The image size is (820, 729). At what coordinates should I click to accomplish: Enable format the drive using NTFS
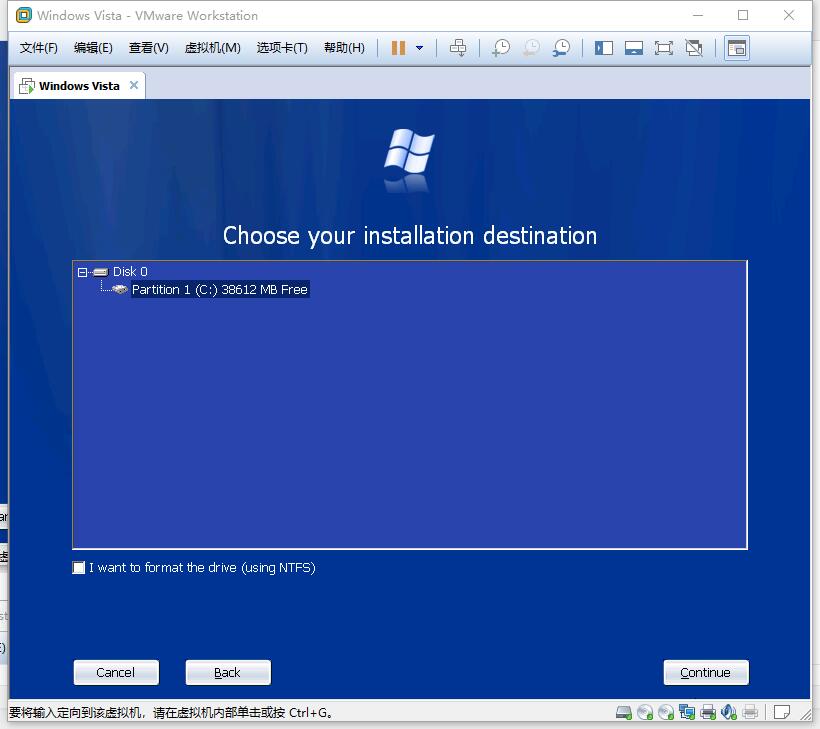point(78,568)
